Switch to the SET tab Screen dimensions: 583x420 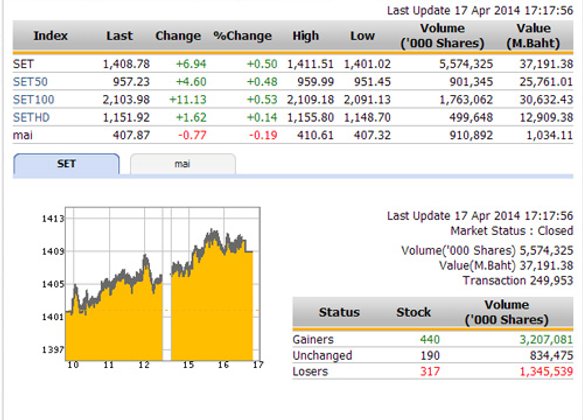point(66,164)
